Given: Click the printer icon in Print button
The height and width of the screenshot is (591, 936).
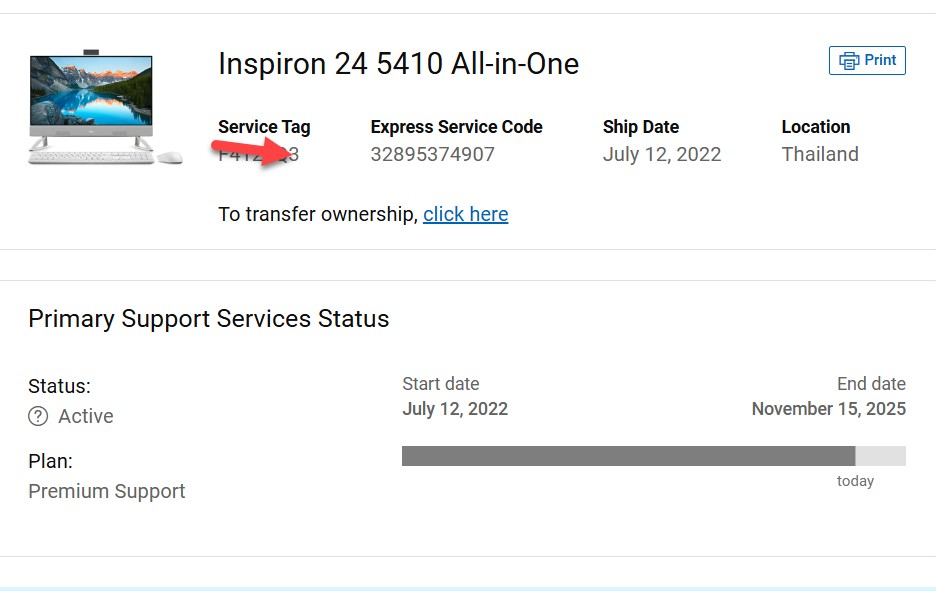Looking at the screenshot, I should (x=849, y=61).
